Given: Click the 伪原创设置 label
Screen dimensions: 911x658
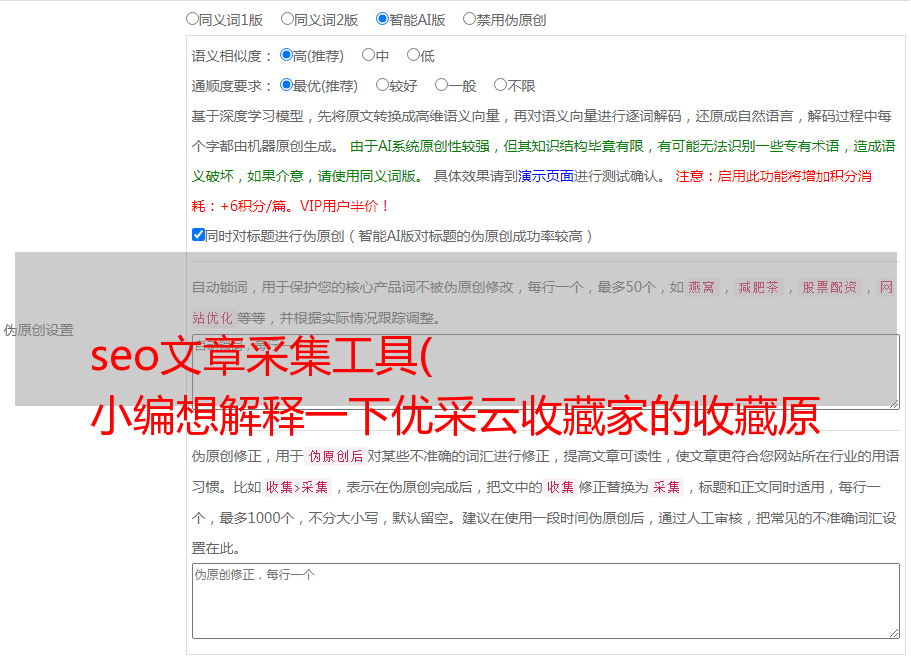Looking at the screenshot, I should [39, 330].
